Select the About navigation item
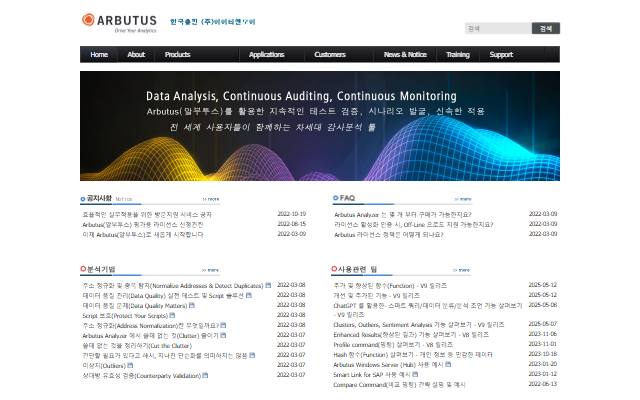 [x=136, y=54]
